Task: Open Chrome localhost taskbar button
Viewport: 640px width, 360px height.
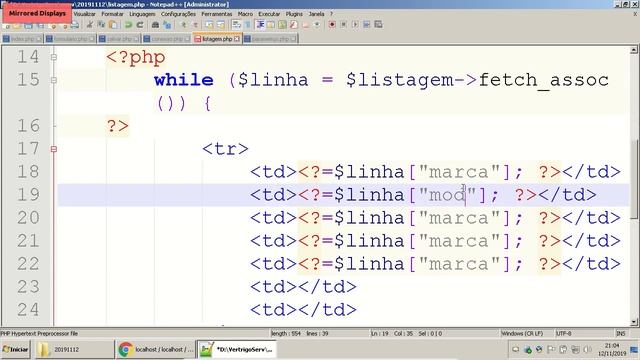Action: pyautogui.click(x=156, y=349)
